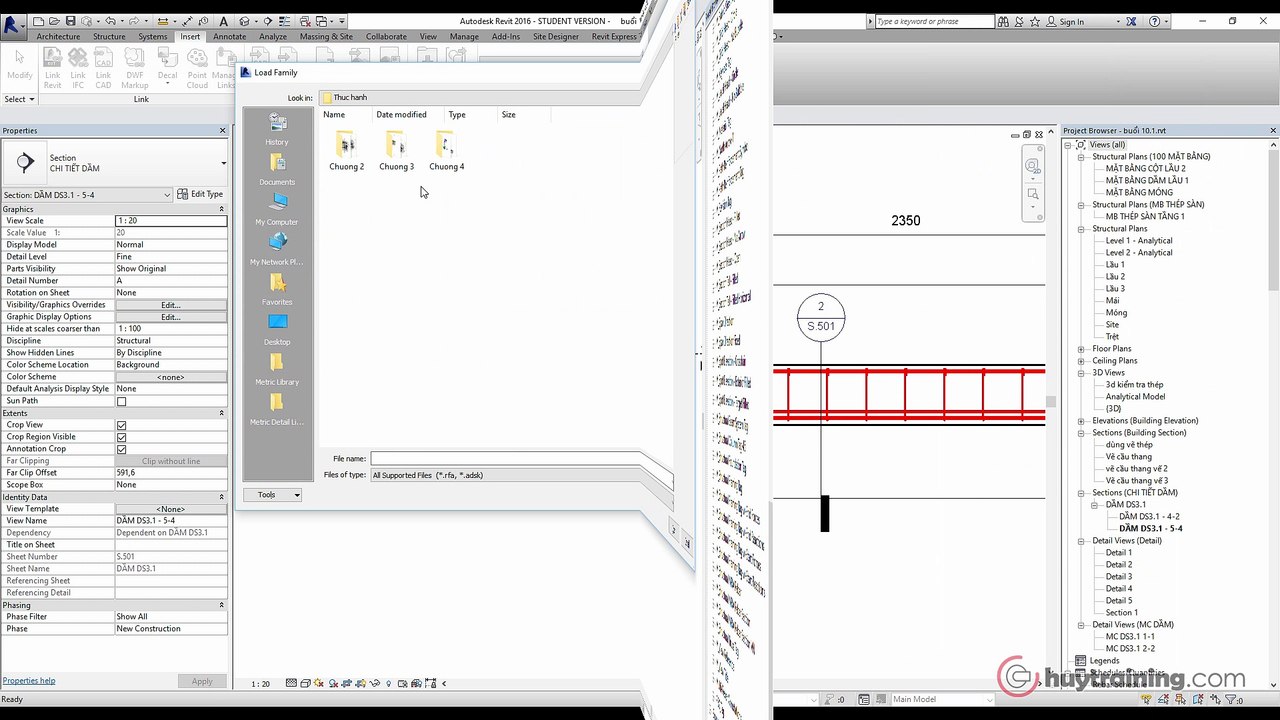Click Edit for Visibility/Graphics Overrides
The image size is (1280, 720).
171,305
